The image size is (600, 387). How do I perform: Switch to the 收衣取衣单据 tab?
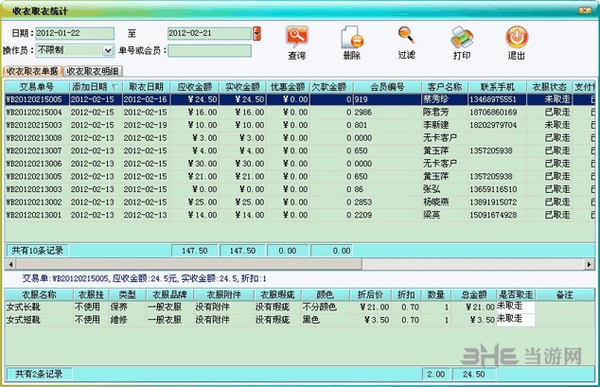point(33,71)
